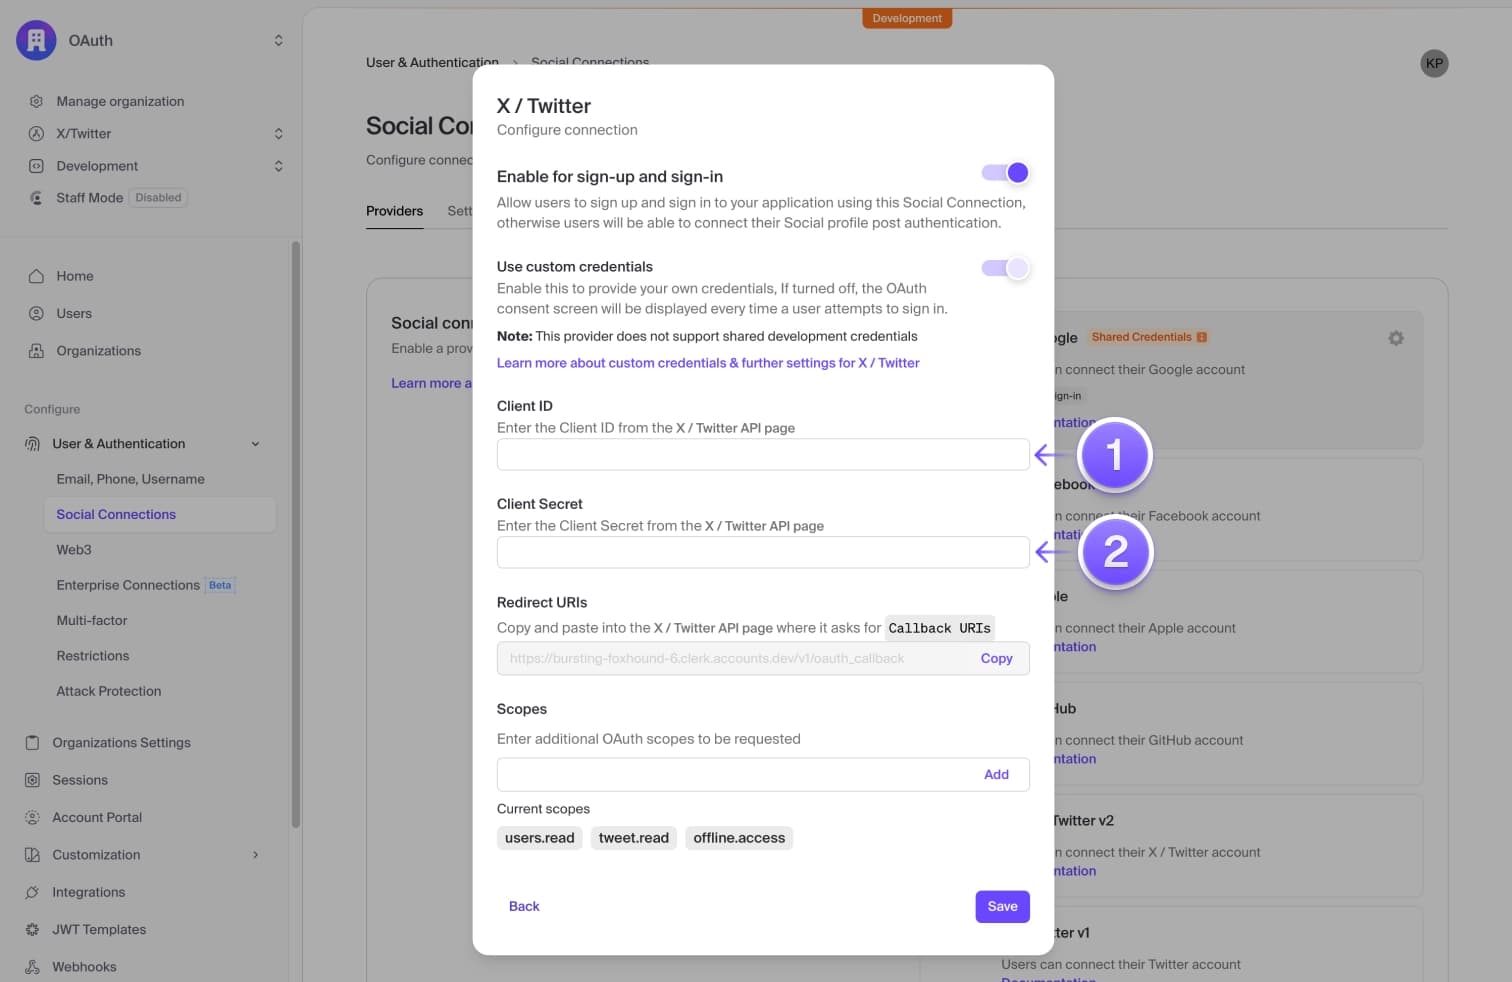
Task: Open the Organizations page via its sidebar icon
Action: [35, 351]
